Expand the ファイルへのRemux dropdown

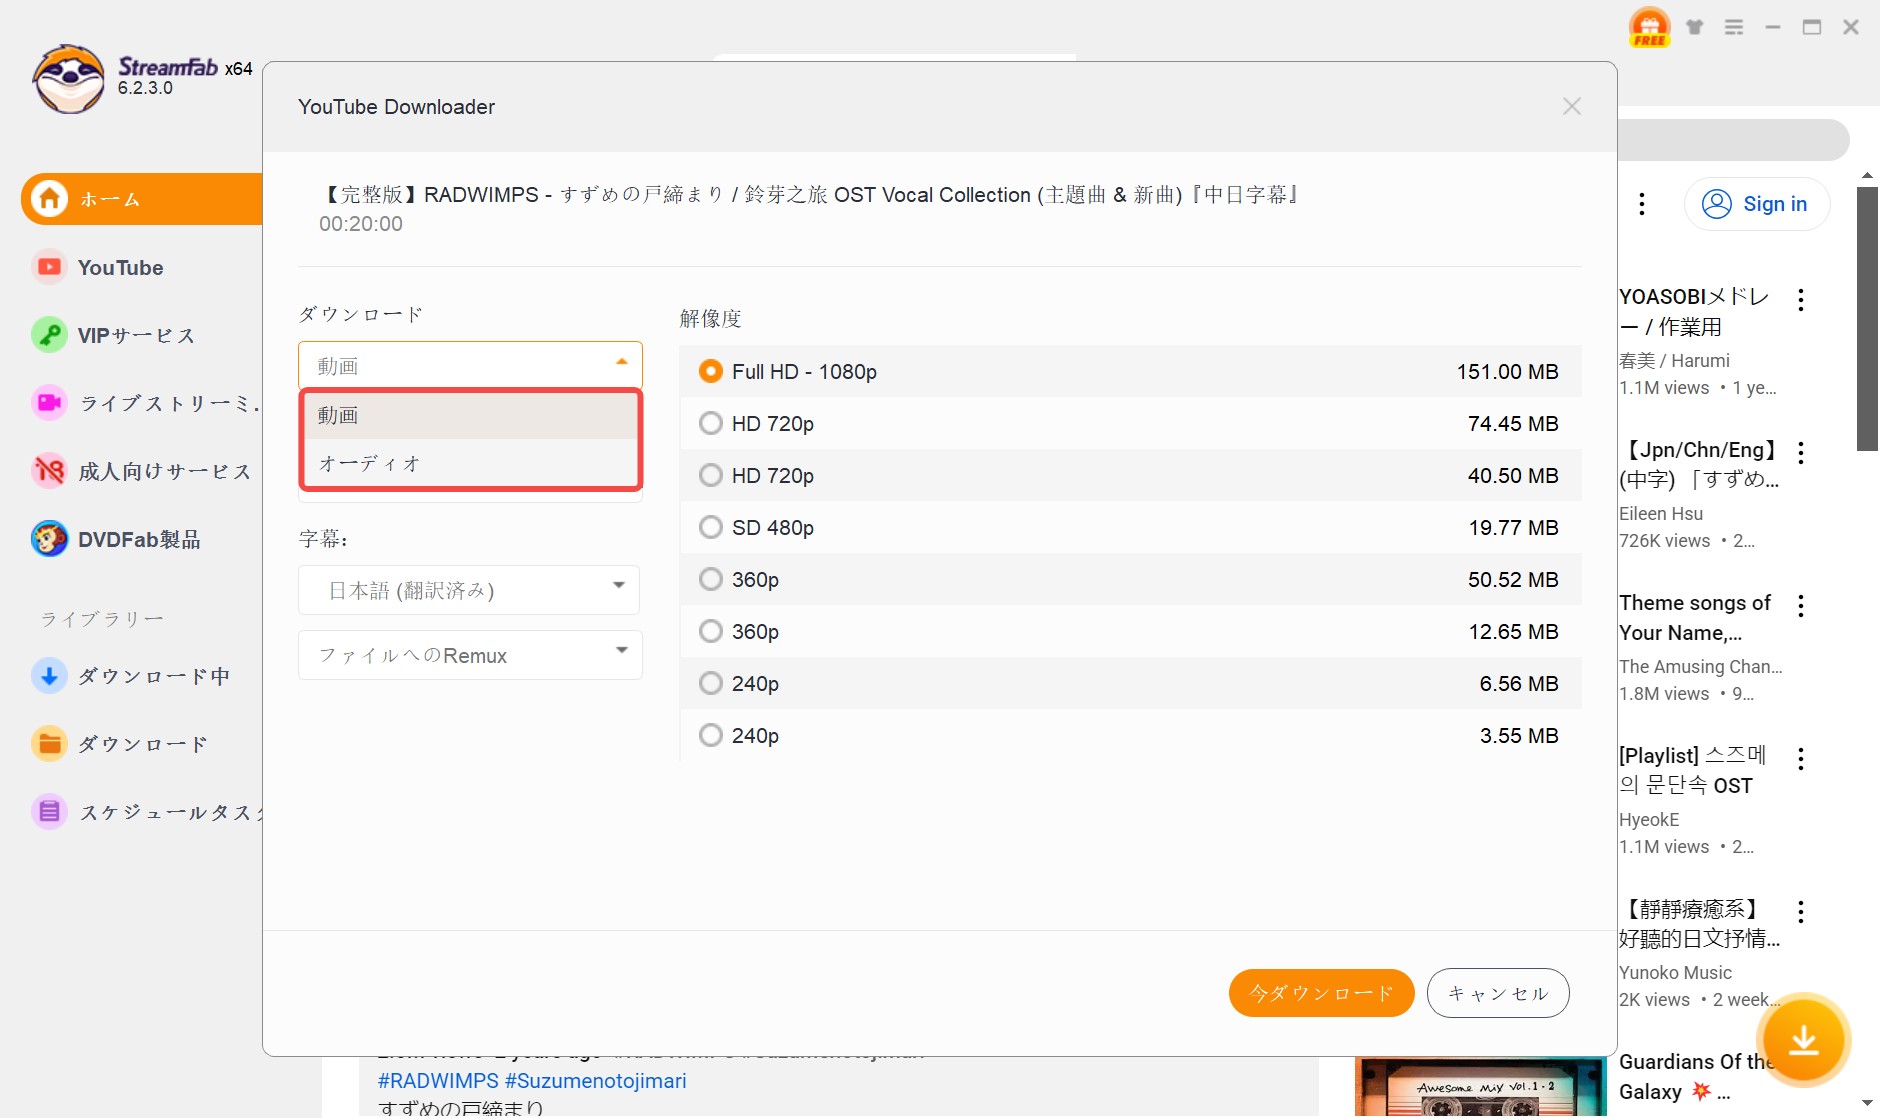coord(470,655)
